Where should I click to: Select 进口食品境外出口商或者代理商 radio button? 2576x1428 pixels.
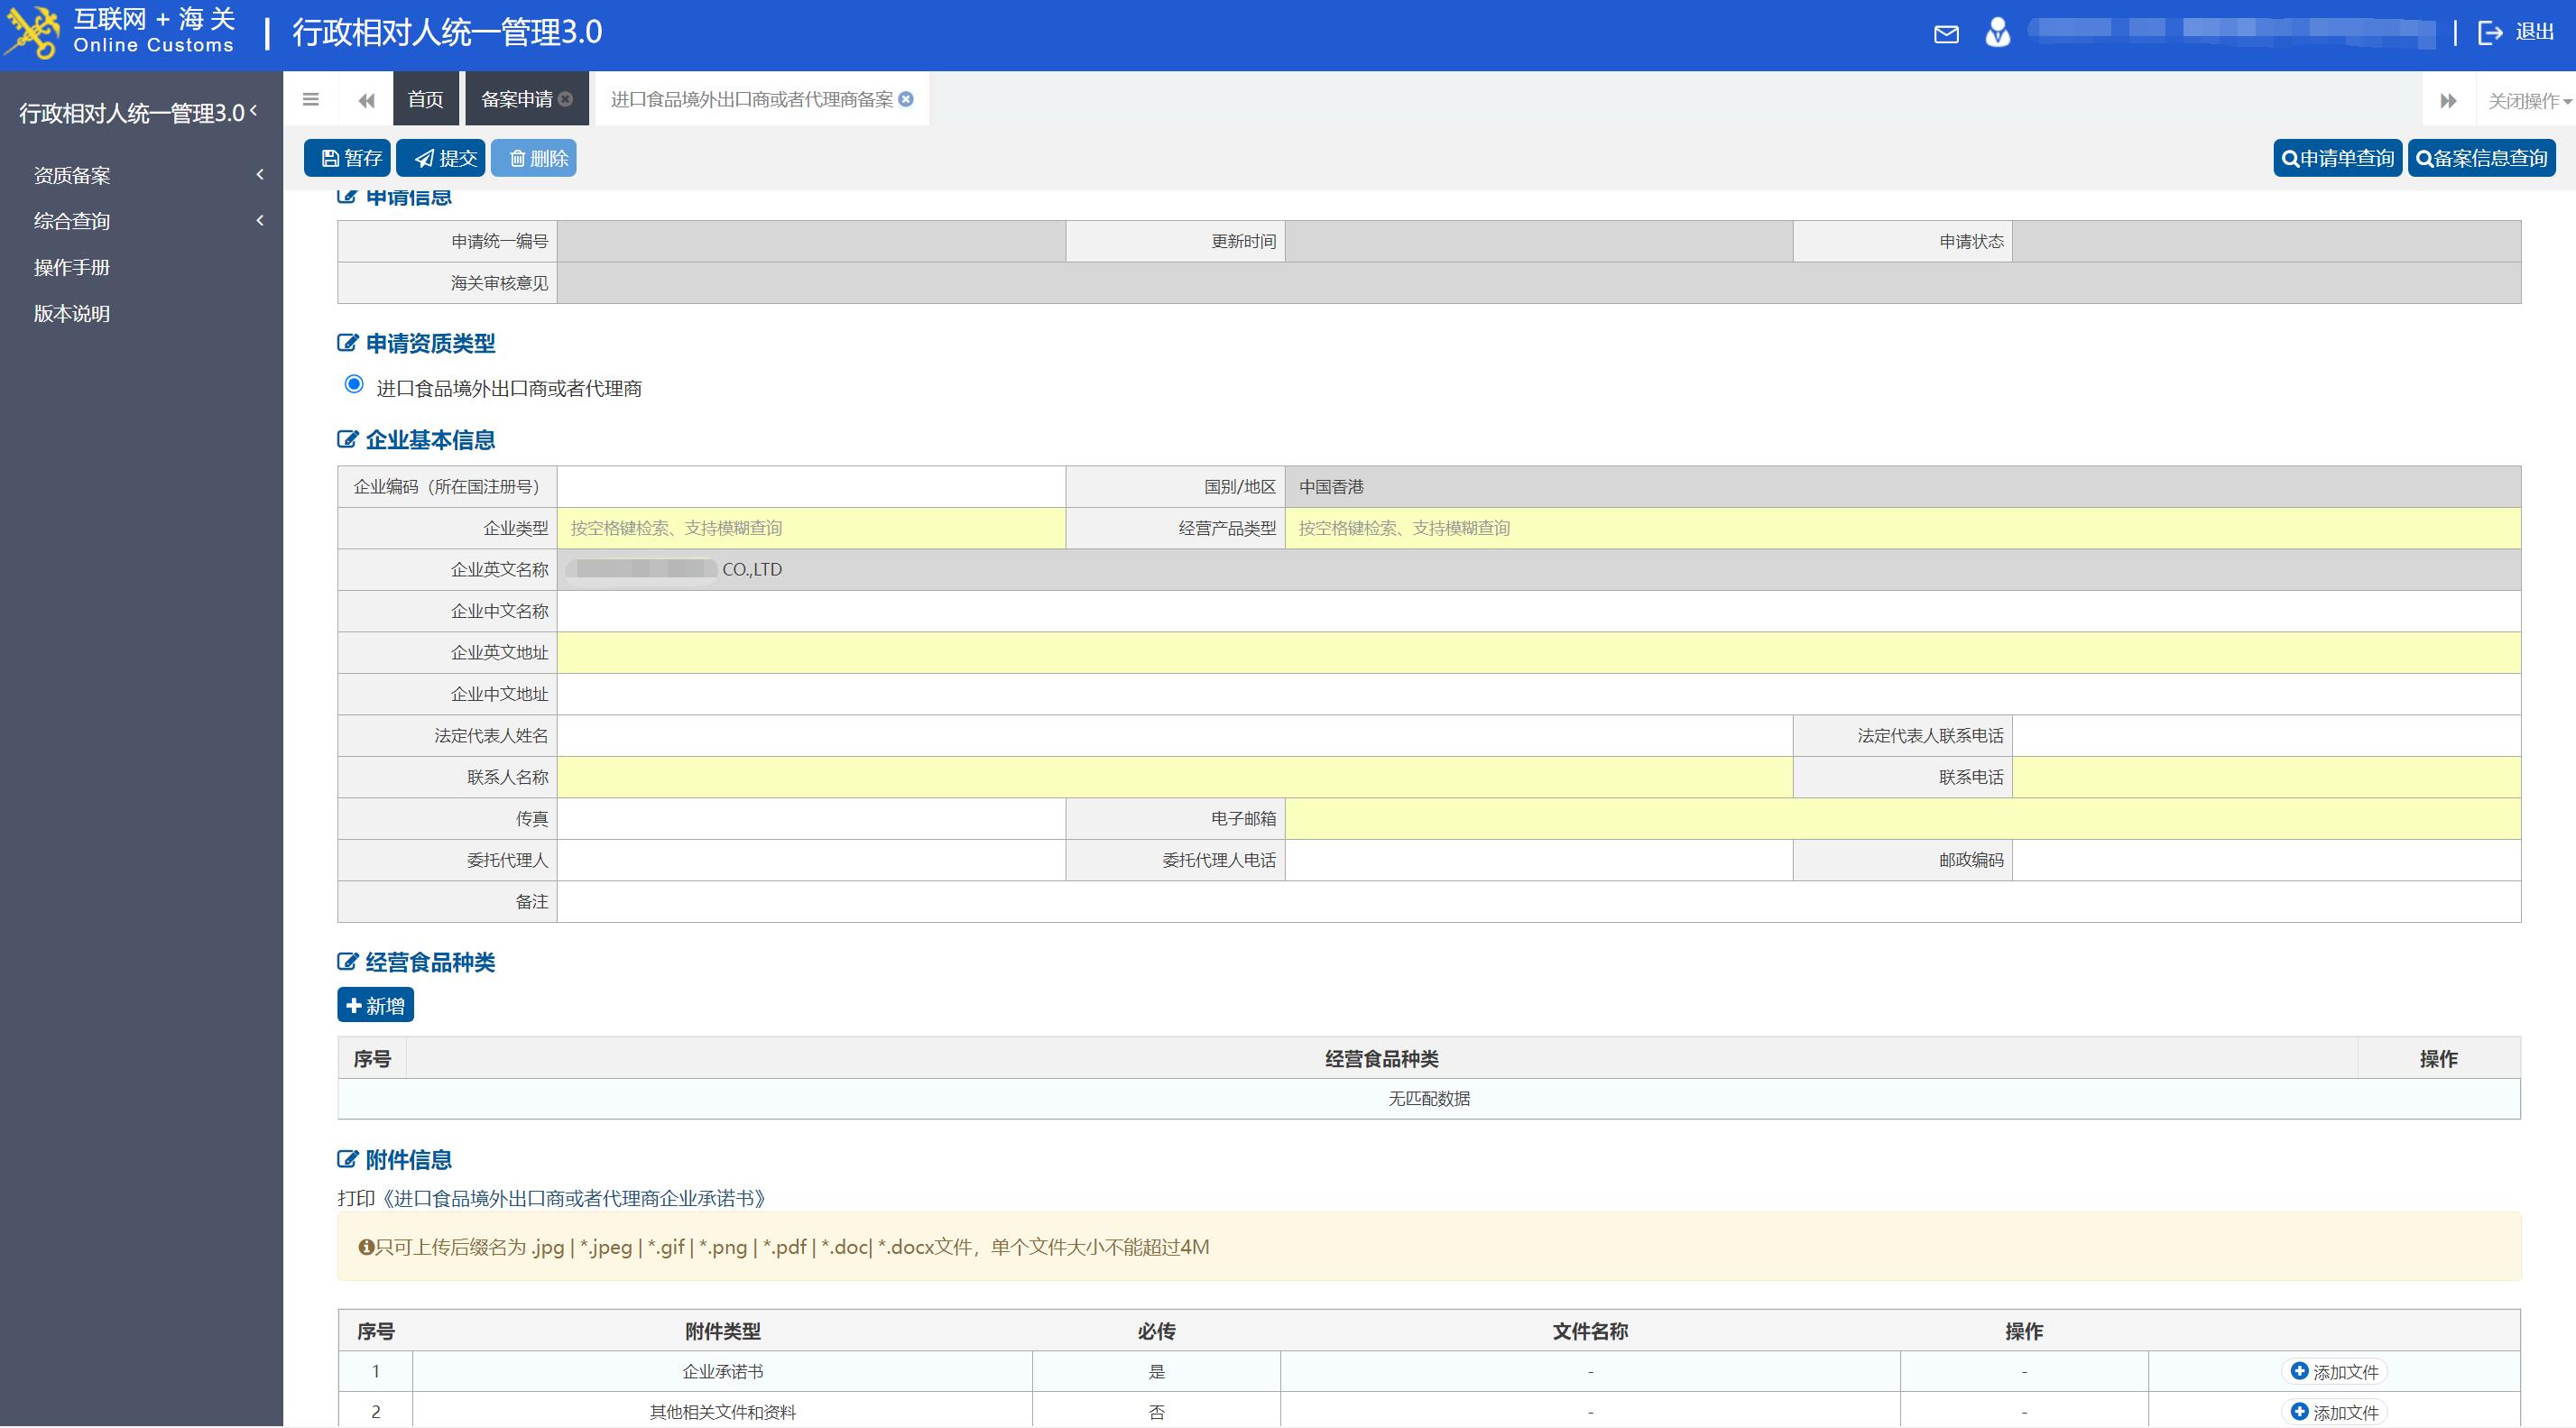tap(354, 385)
